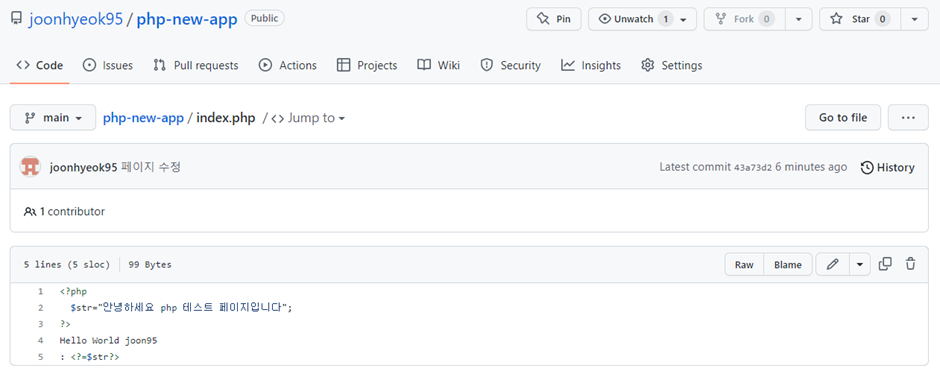Viewport: 940px width, 377px height.
Task: Open the Issues tab
Action: coord(108,65)
